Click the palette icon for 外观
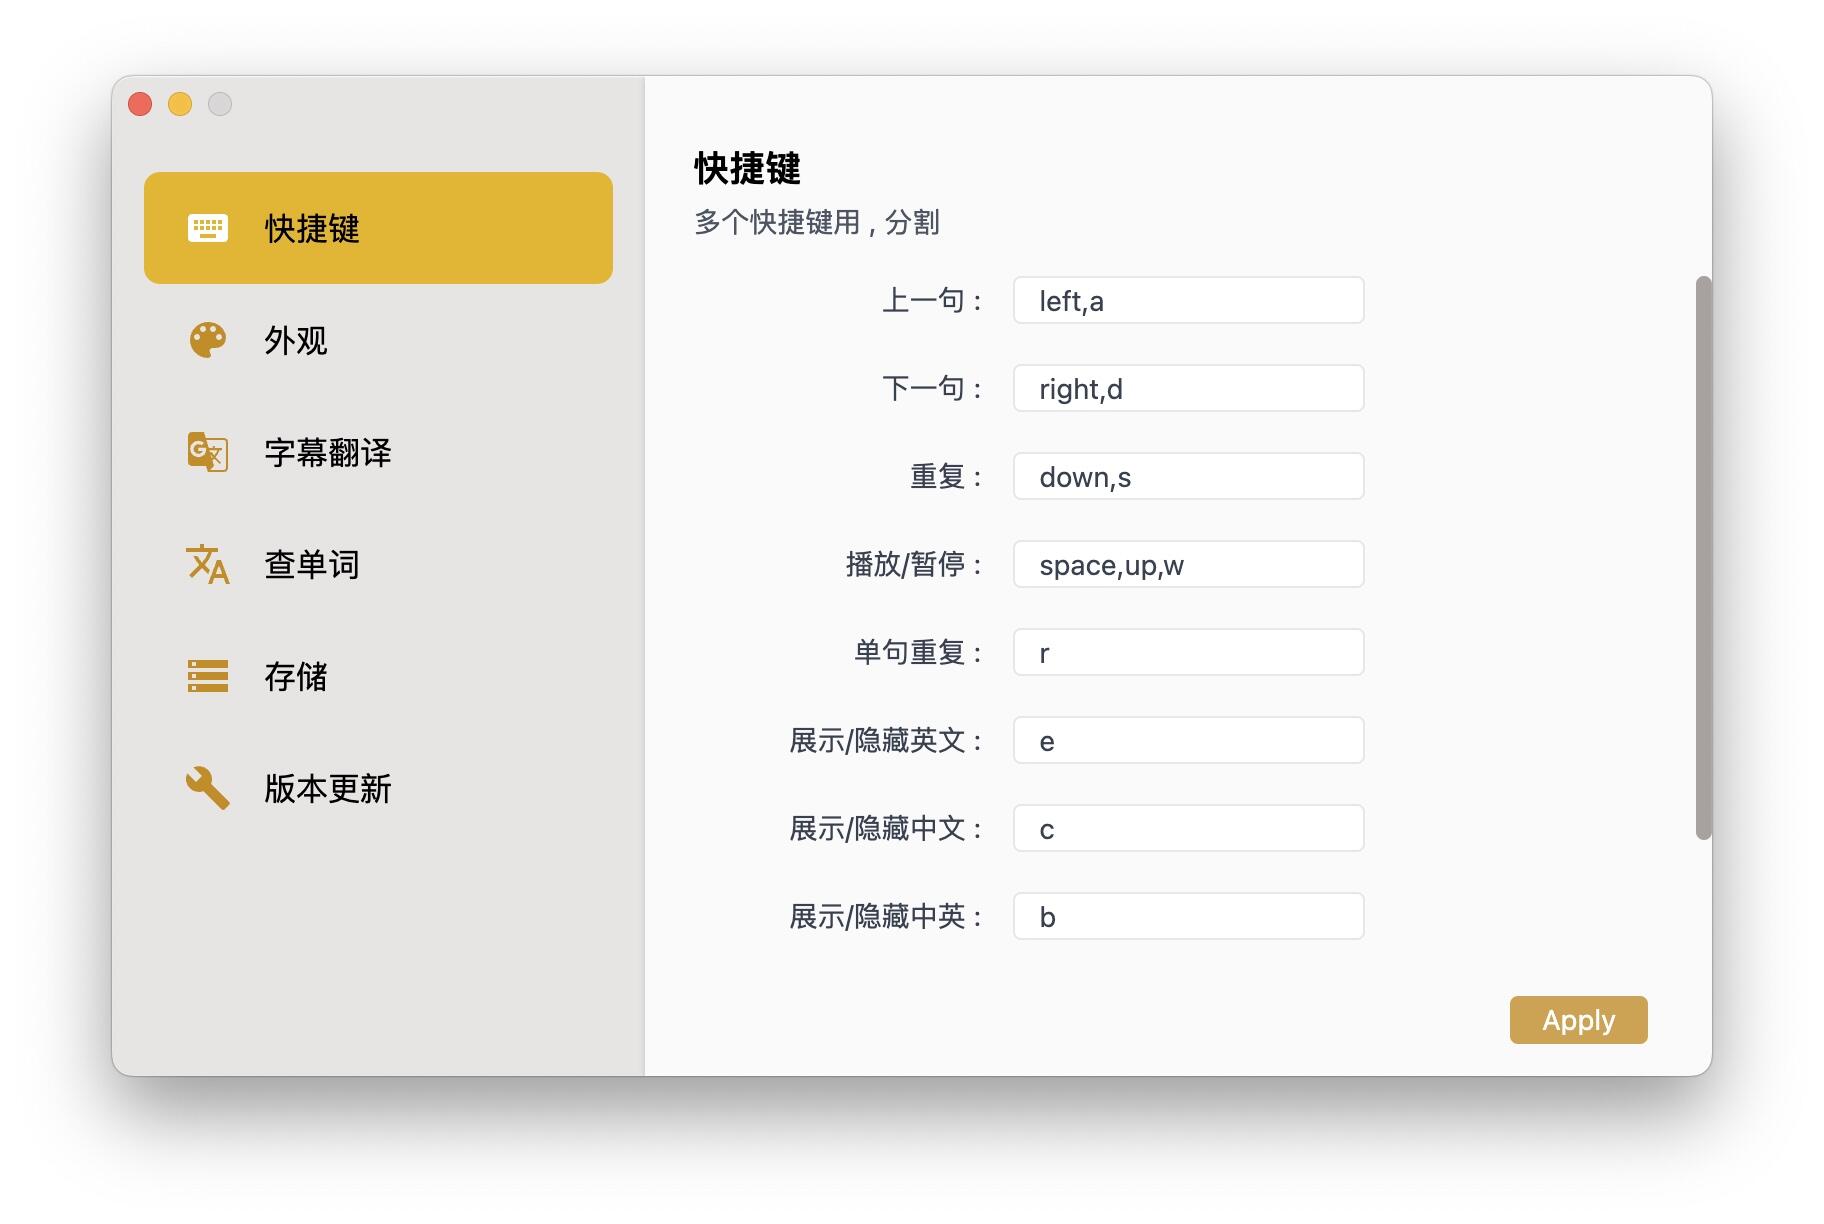The image size is (1824, 1224). pyautogui.click(x=207, y=340)
